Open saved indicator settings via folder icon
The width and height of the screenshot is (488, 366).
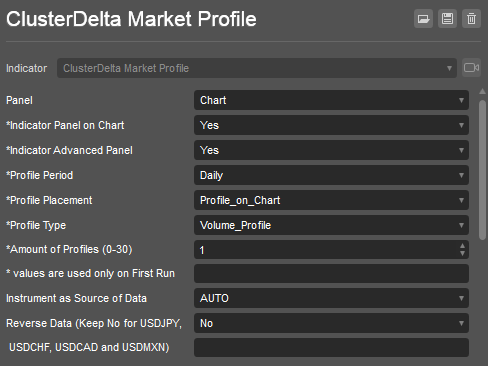pos(423,19)
